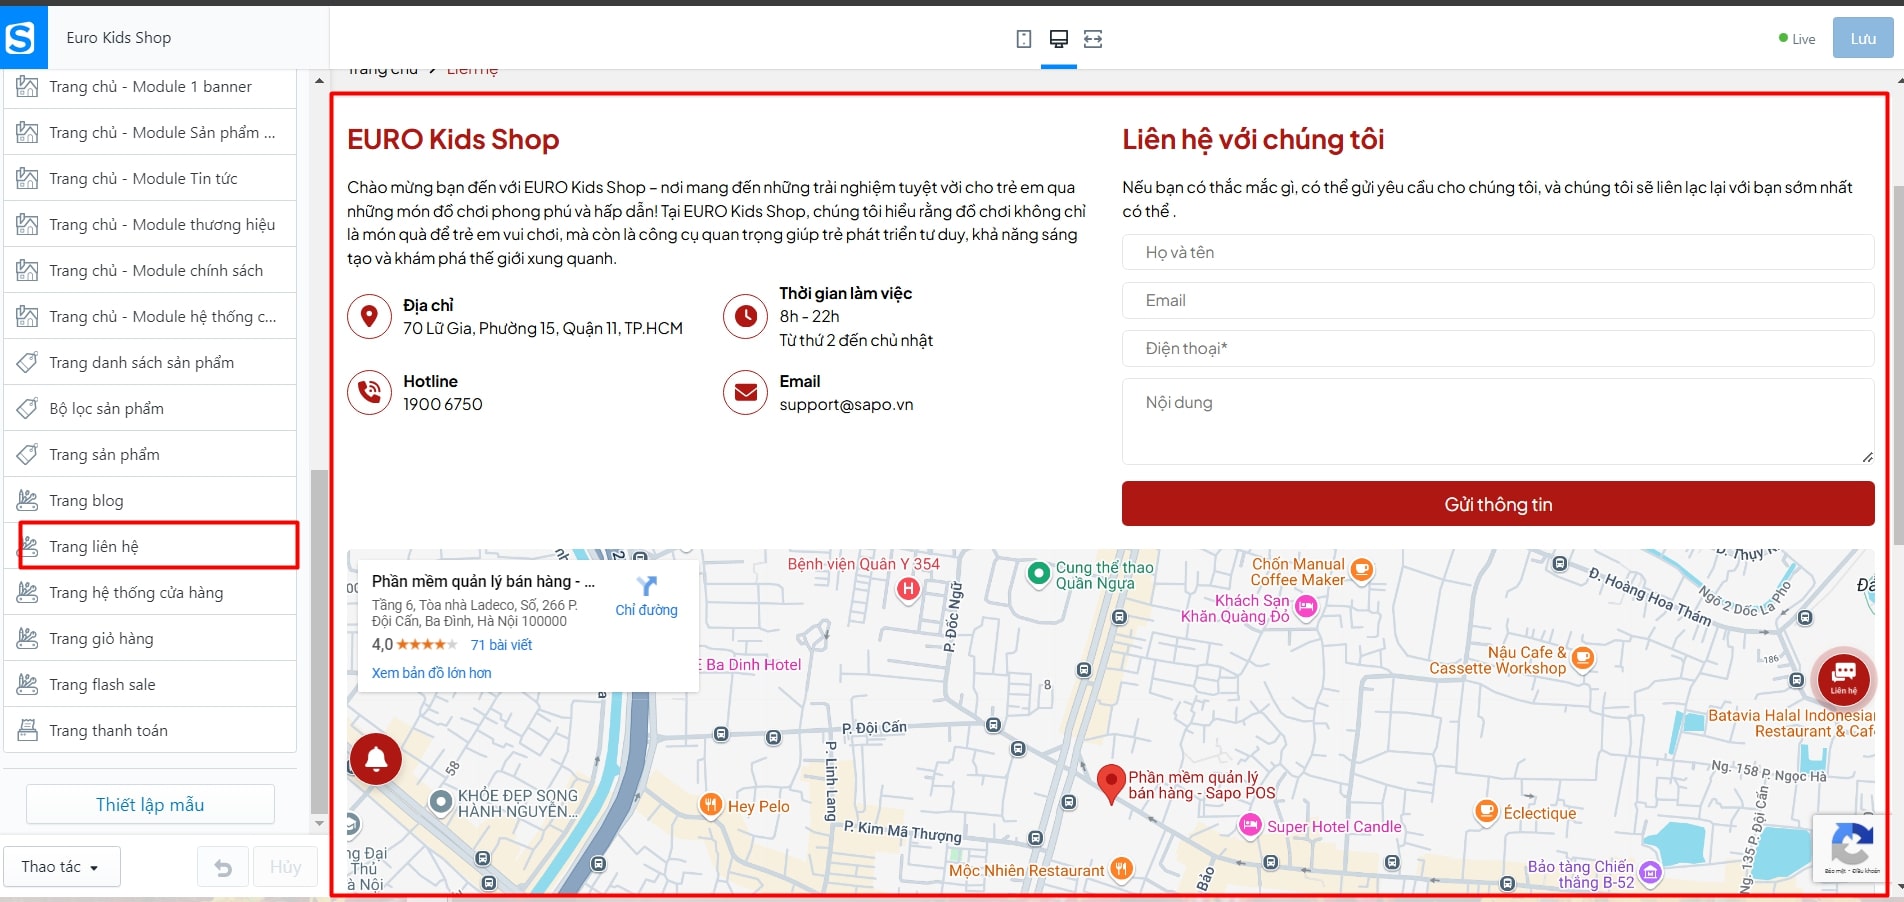1904x902 pixels.
Task: Click the Euro Kids Shop store name
Action: click(119, 37)
